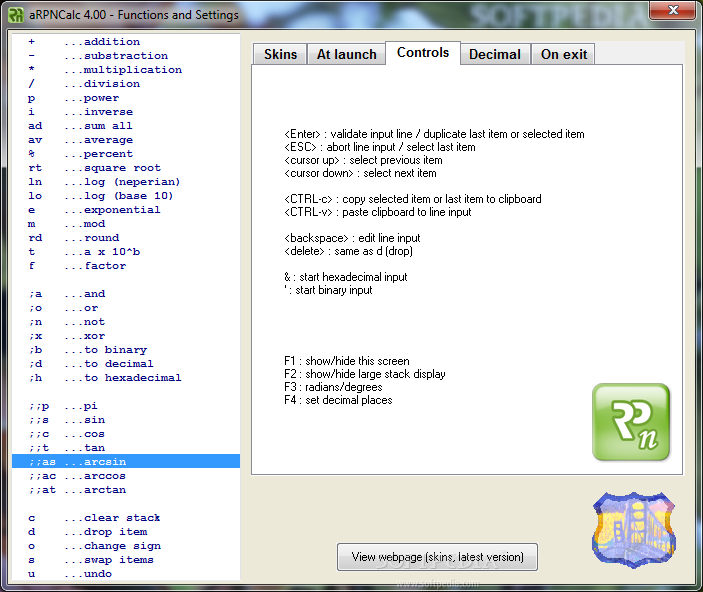Select the ';;p ...pi' row

click(126, 405)
